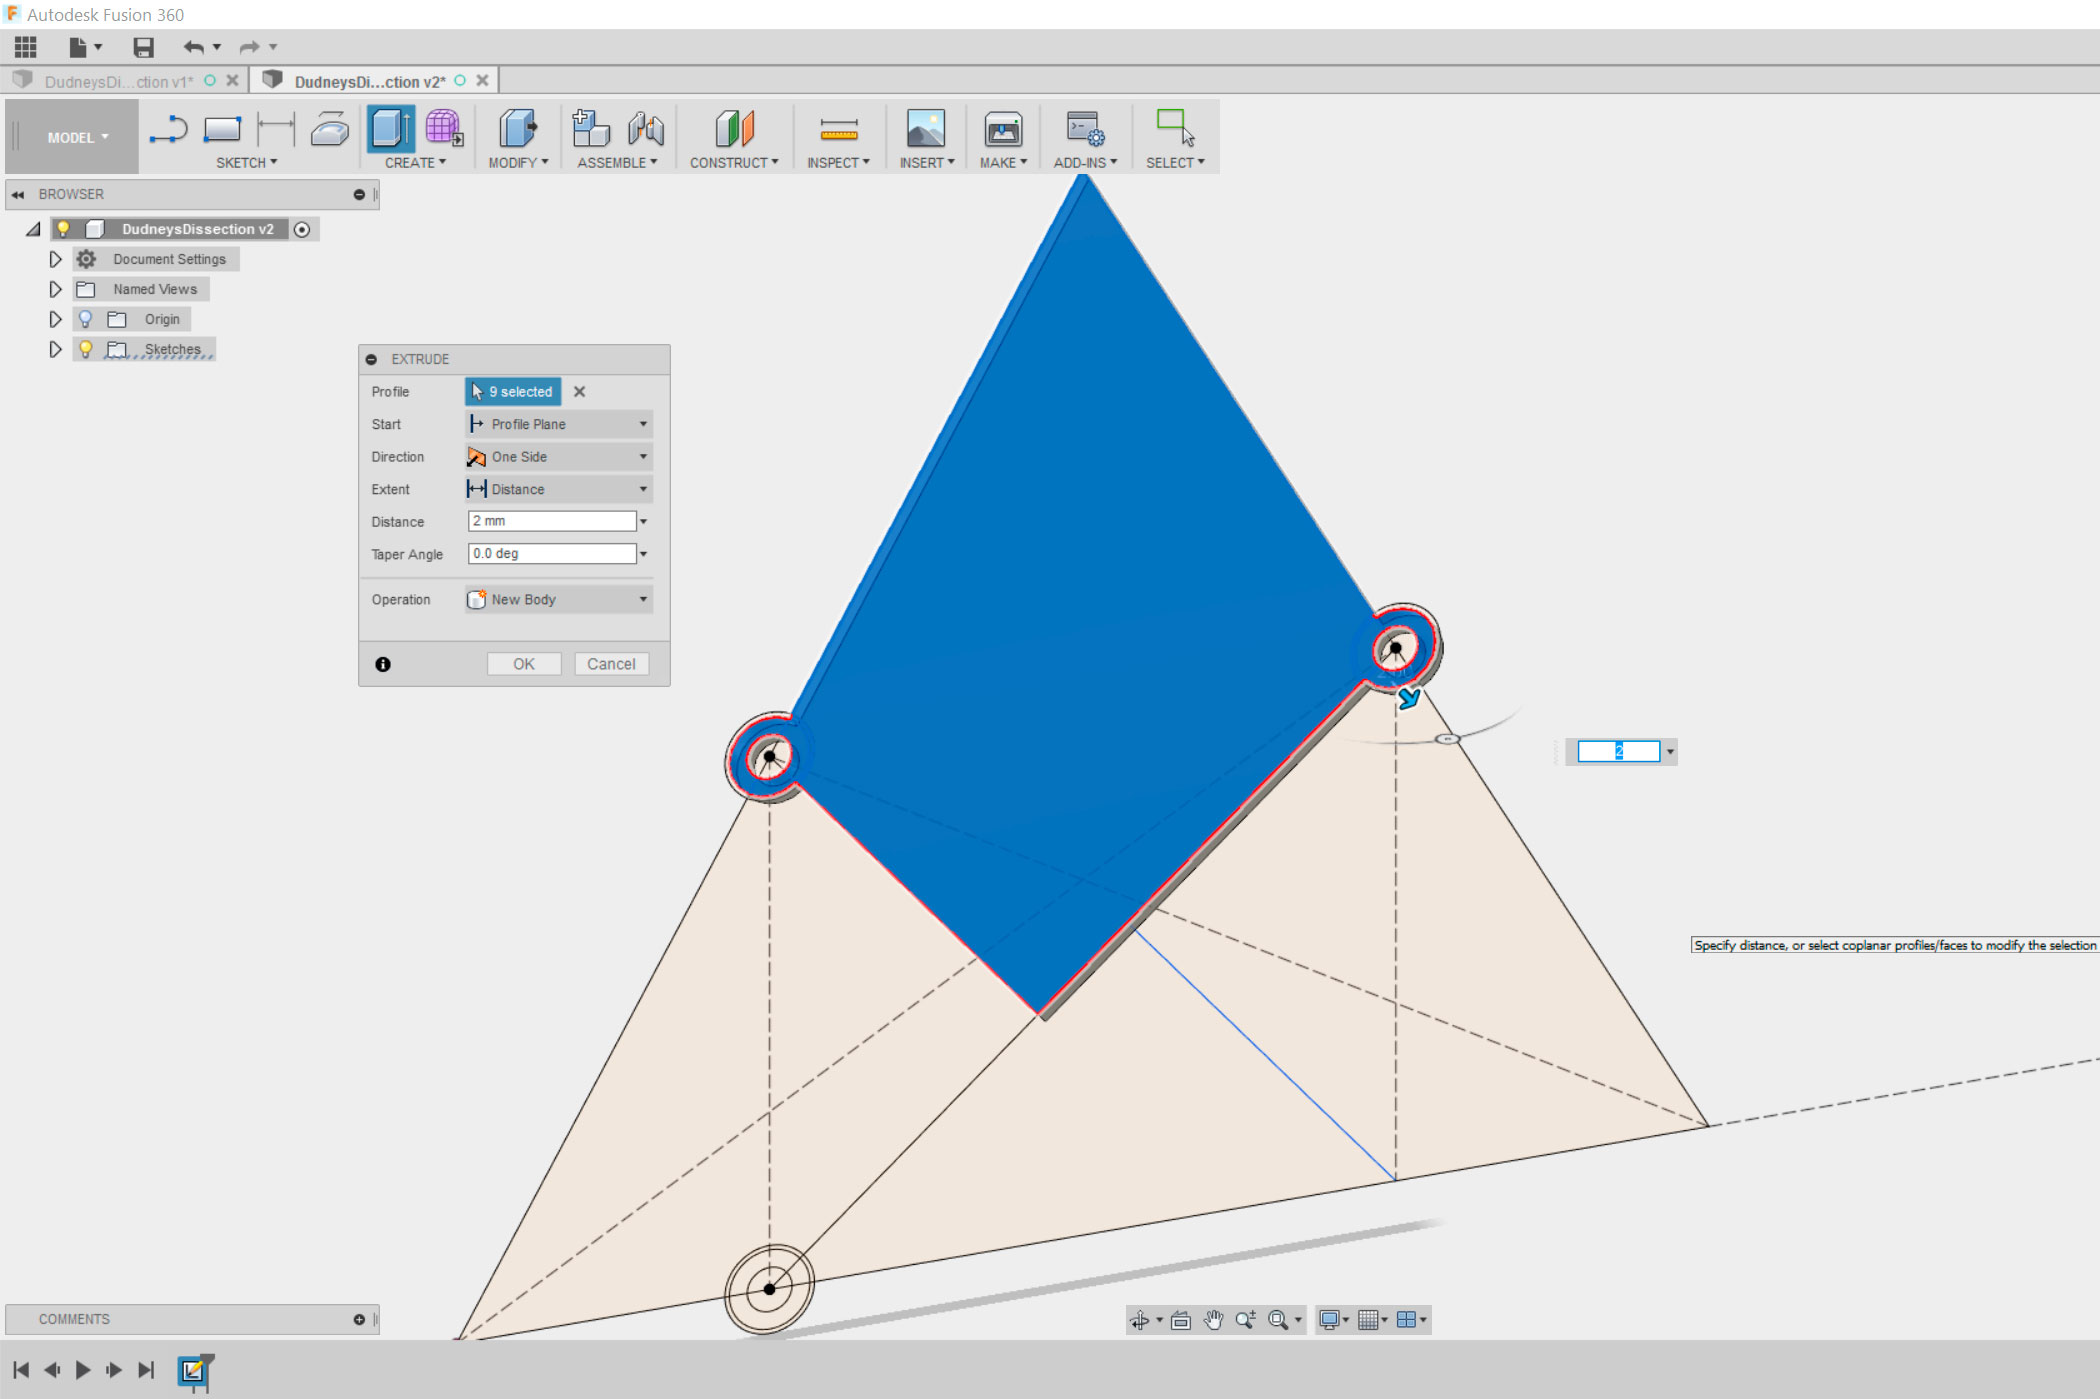Click OK in the Extrude dialog
This screenshot has width=2100, height=1399.
coord(523,664)
